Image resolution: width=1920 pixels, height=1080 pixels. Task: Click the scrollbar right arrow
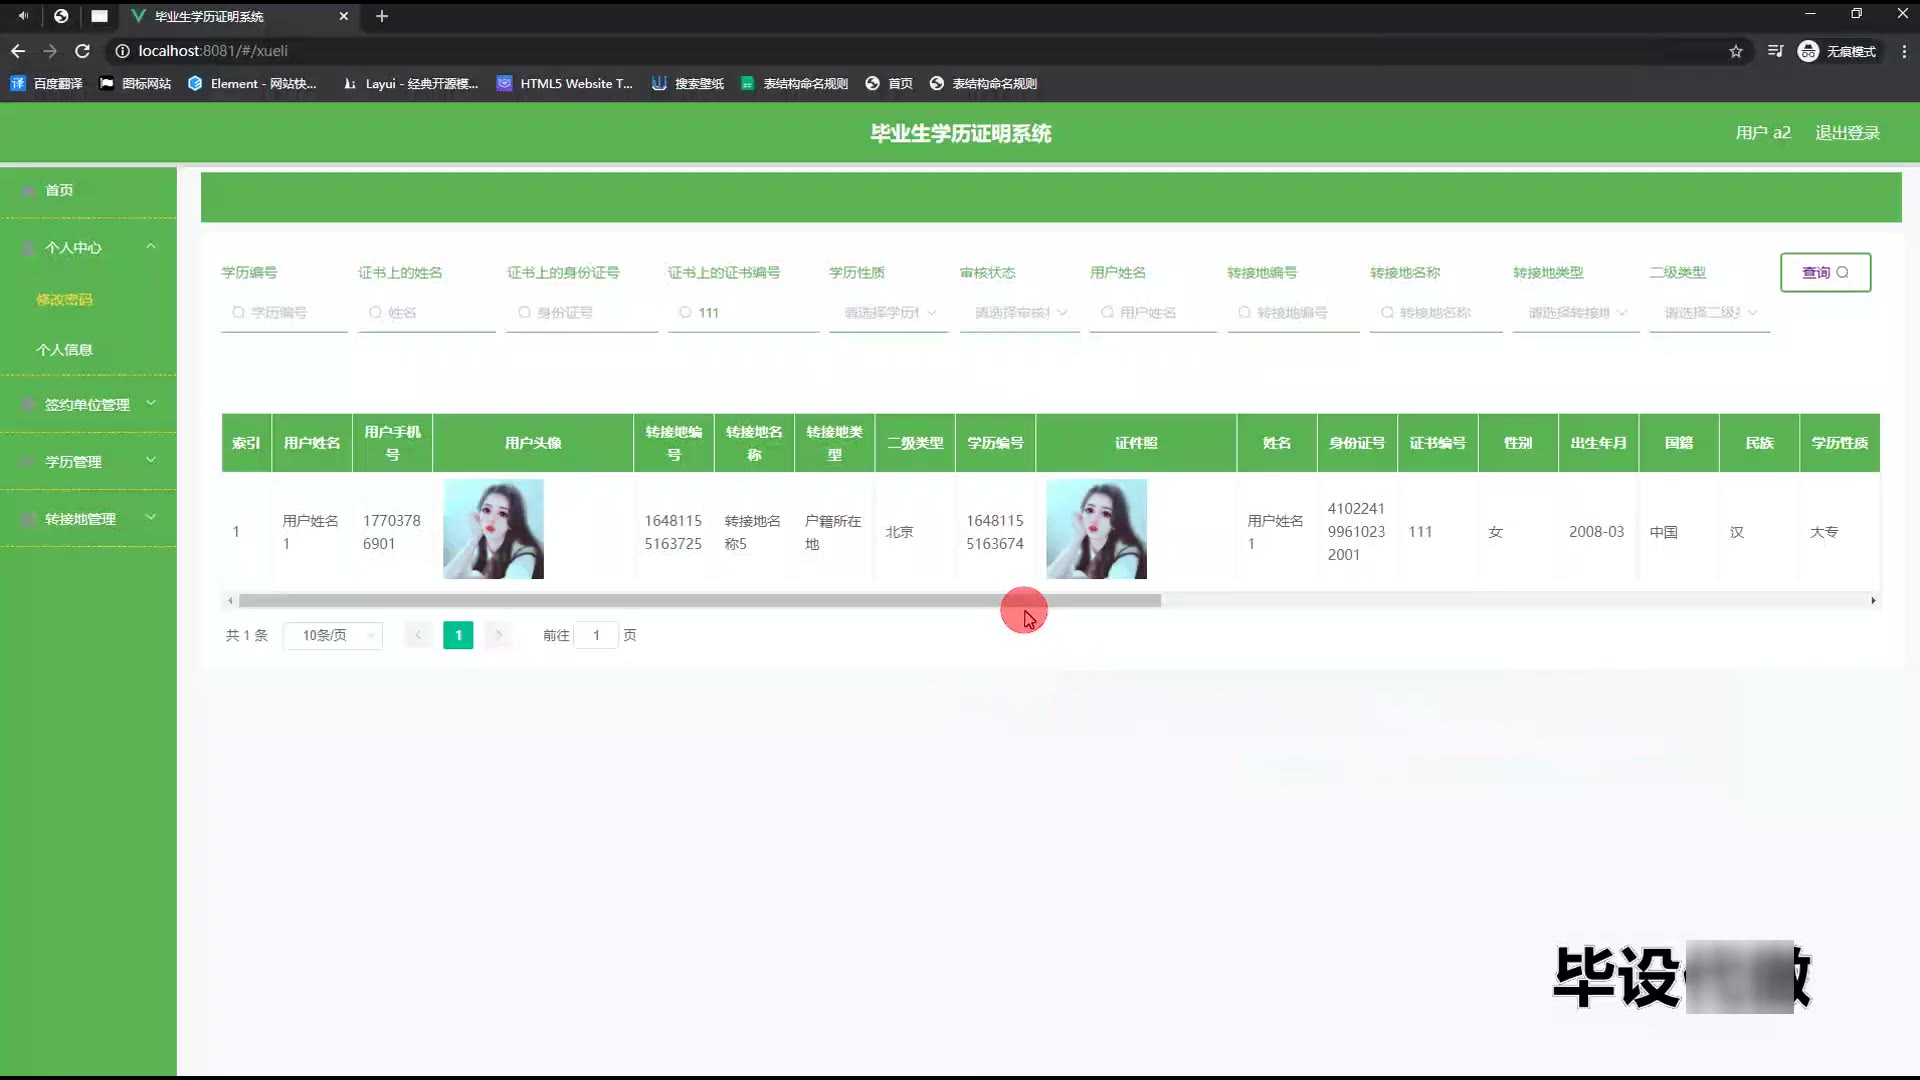(1873, 601)
